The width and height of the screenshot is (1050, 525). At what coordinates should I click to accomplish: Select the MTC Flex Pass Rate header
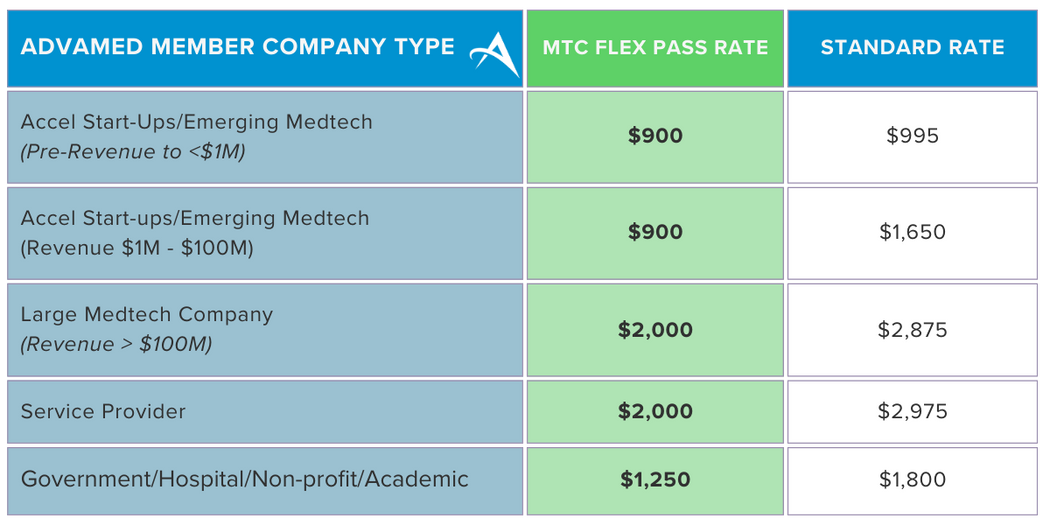(655, 48)
